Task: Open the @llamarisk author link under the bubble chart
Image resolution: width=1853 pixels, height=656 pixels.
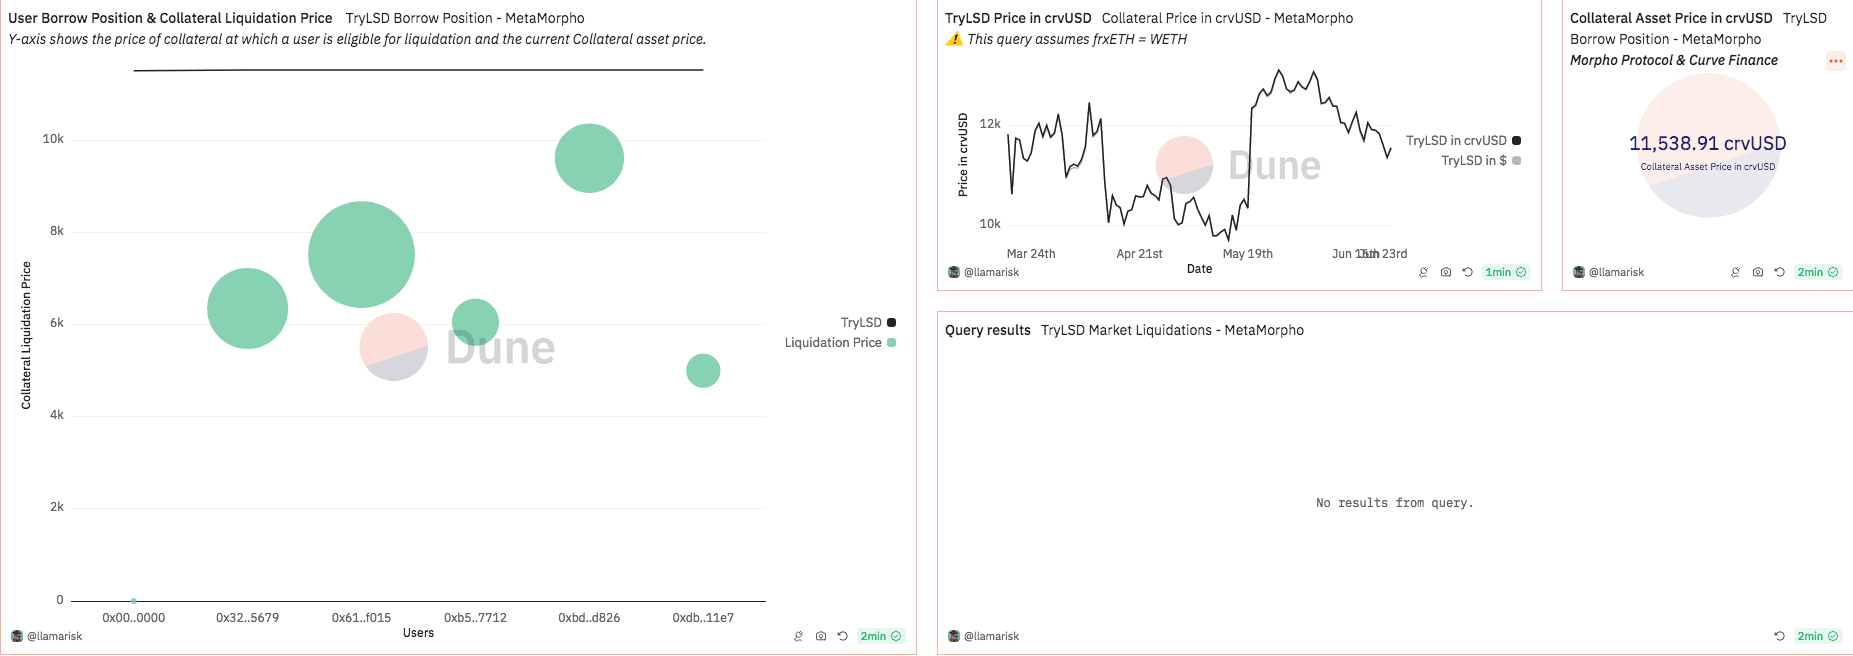Action: [54, 636]
